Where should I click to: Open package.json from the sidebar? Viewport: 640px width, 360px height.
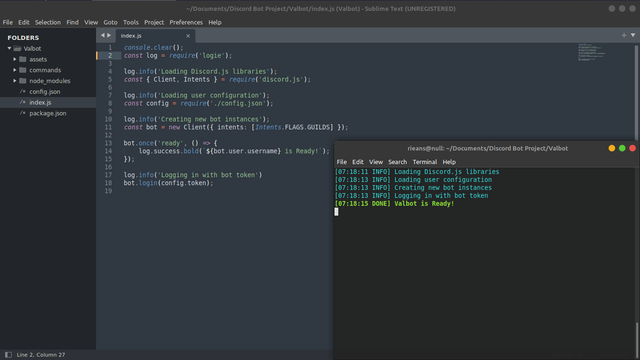click(48, 113)
